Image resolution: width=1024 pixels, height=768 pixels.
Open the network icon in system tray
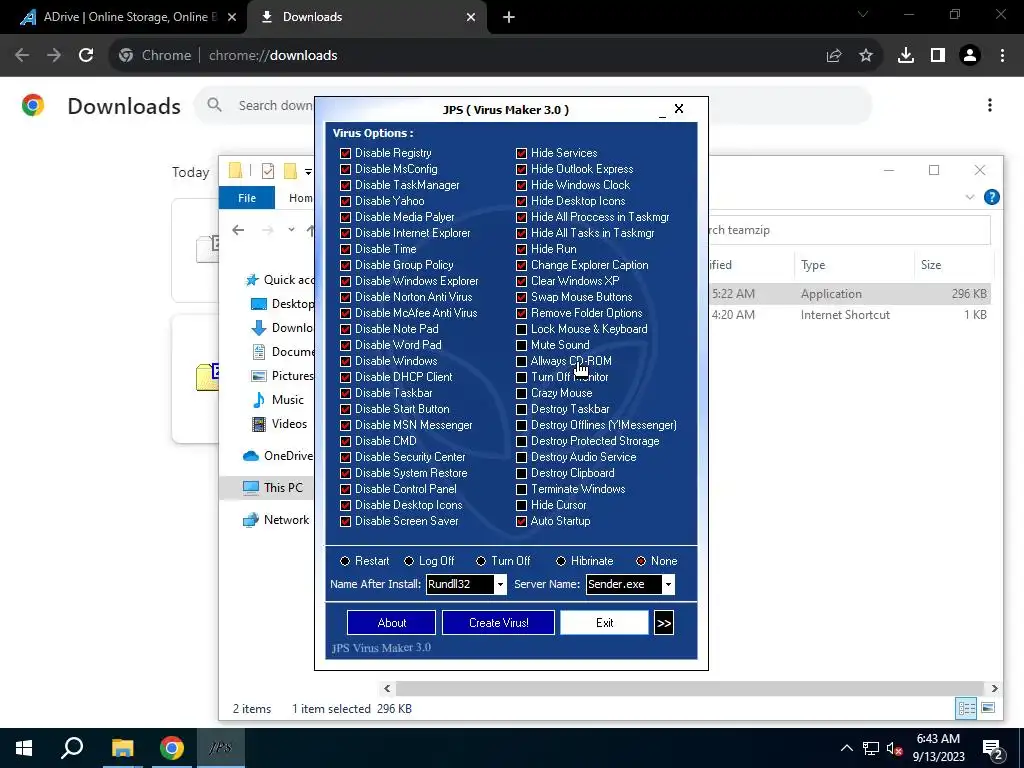coord(871,748)
